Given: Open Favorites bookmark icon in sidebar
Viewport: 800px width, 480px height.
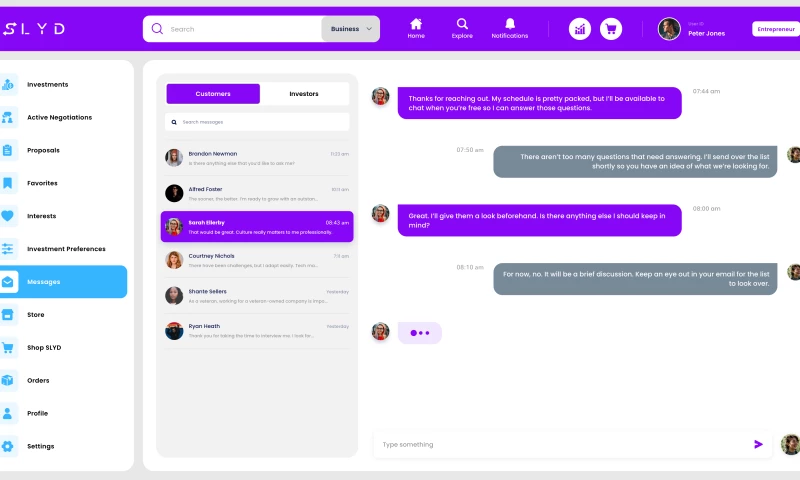Looking at the screenshot, I should [x=9, y=183].
